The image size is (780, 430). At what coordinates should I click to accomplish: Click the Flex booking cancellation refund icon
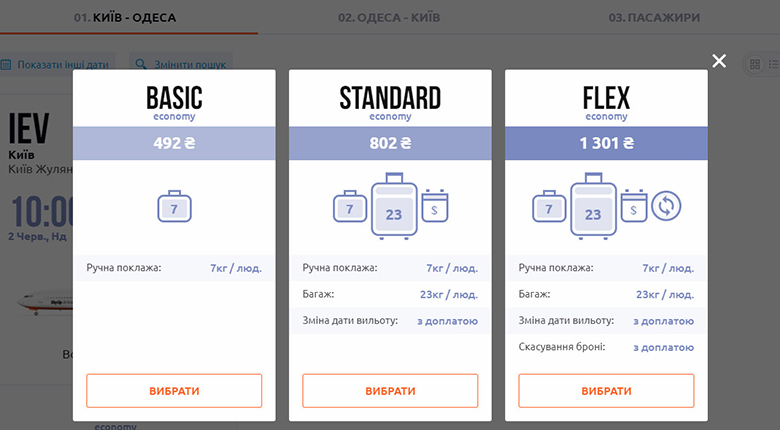click(666, 207)
